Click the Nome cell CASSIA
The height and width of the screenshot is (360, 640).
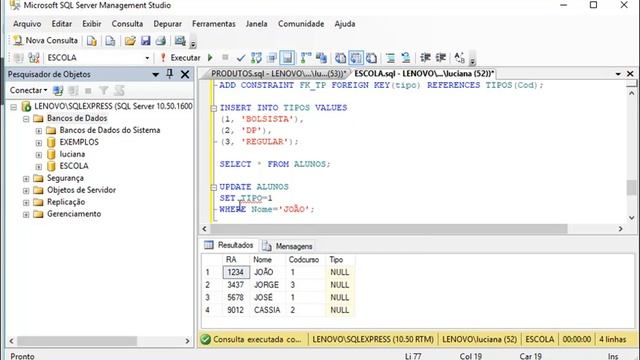tap(267, 310)
